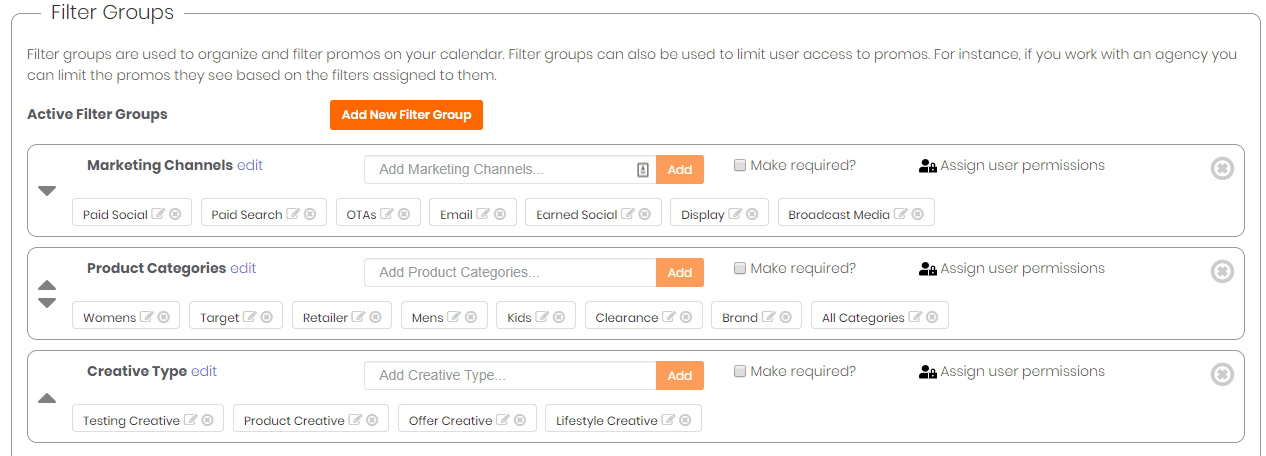Click edit link next to Marketing Channels
1266x456 pixels.
point(250,165)
